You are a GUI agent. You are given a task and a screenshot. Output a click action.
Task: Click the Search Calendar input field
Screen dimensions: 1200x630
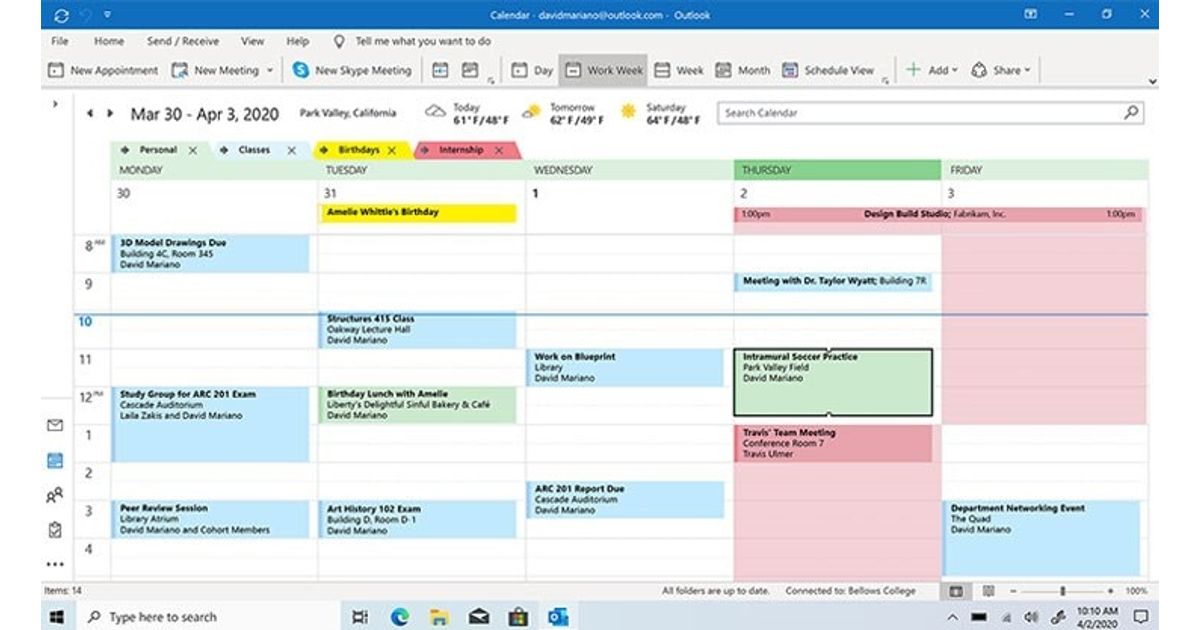tap(915, 113)
